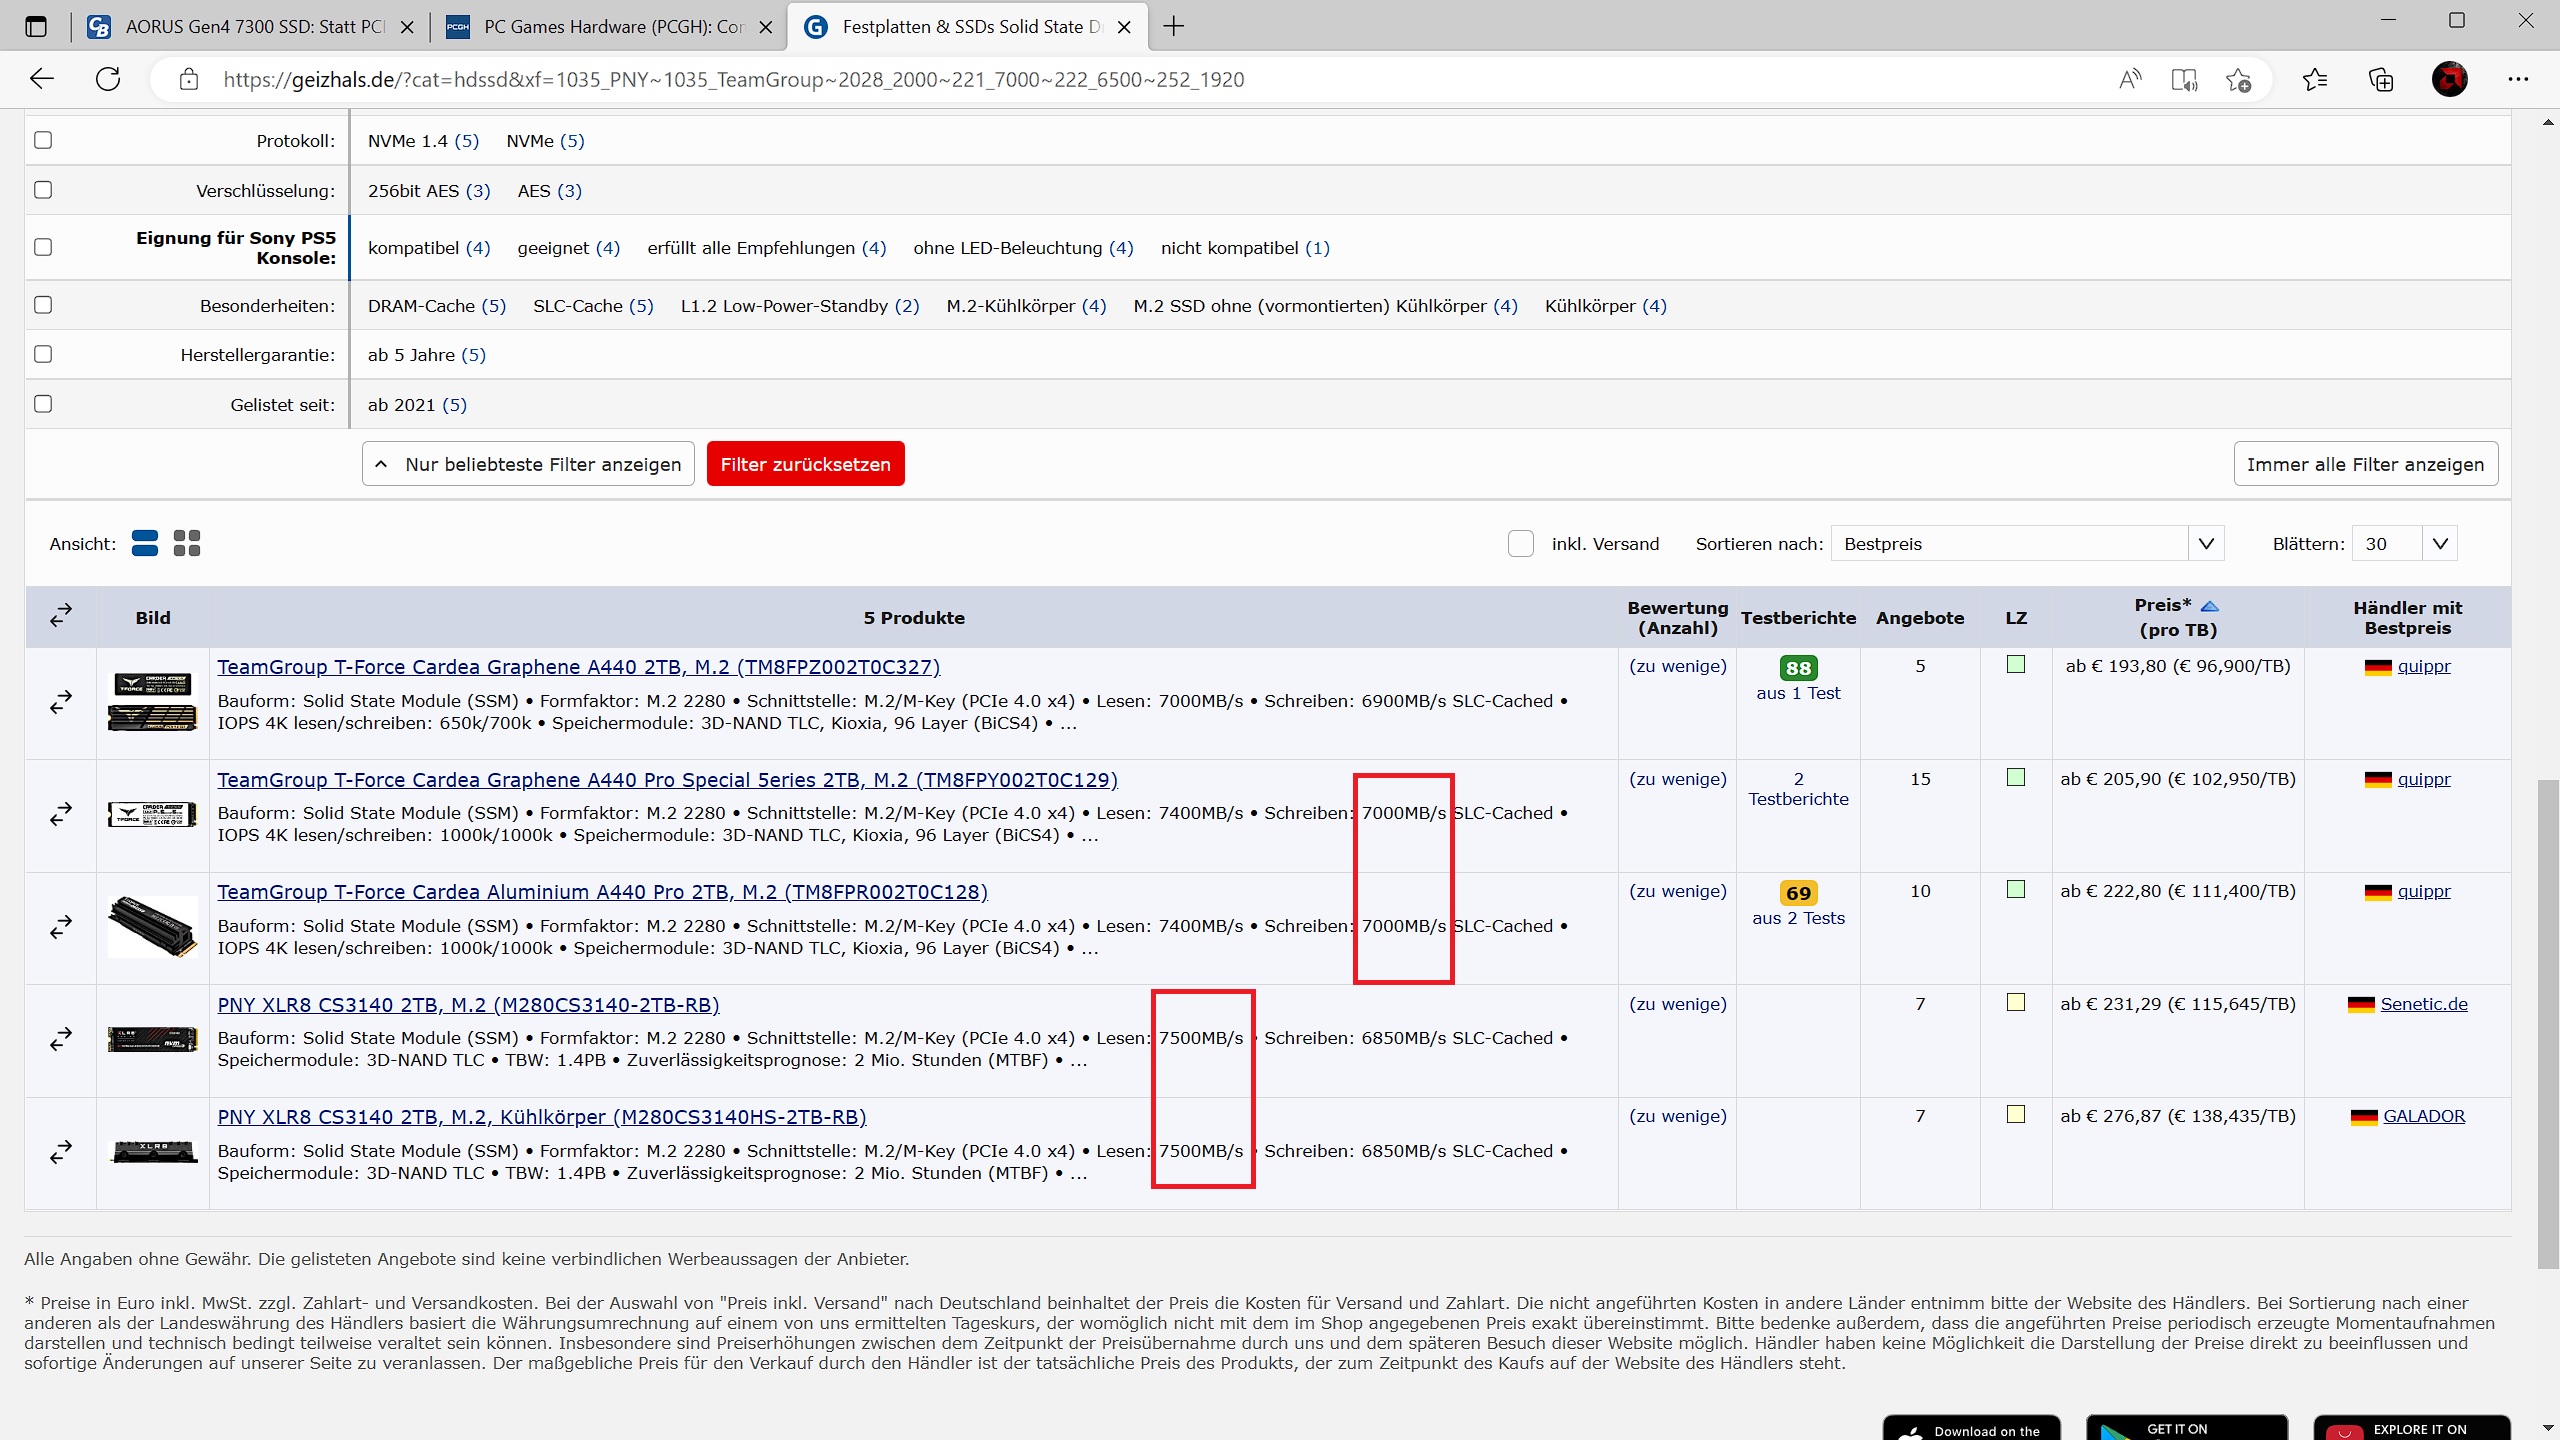Open the 69 aus 2 Tests rating
Image resolution: width=2560 pixels, height=1440 pixels.
[1798, 904]
